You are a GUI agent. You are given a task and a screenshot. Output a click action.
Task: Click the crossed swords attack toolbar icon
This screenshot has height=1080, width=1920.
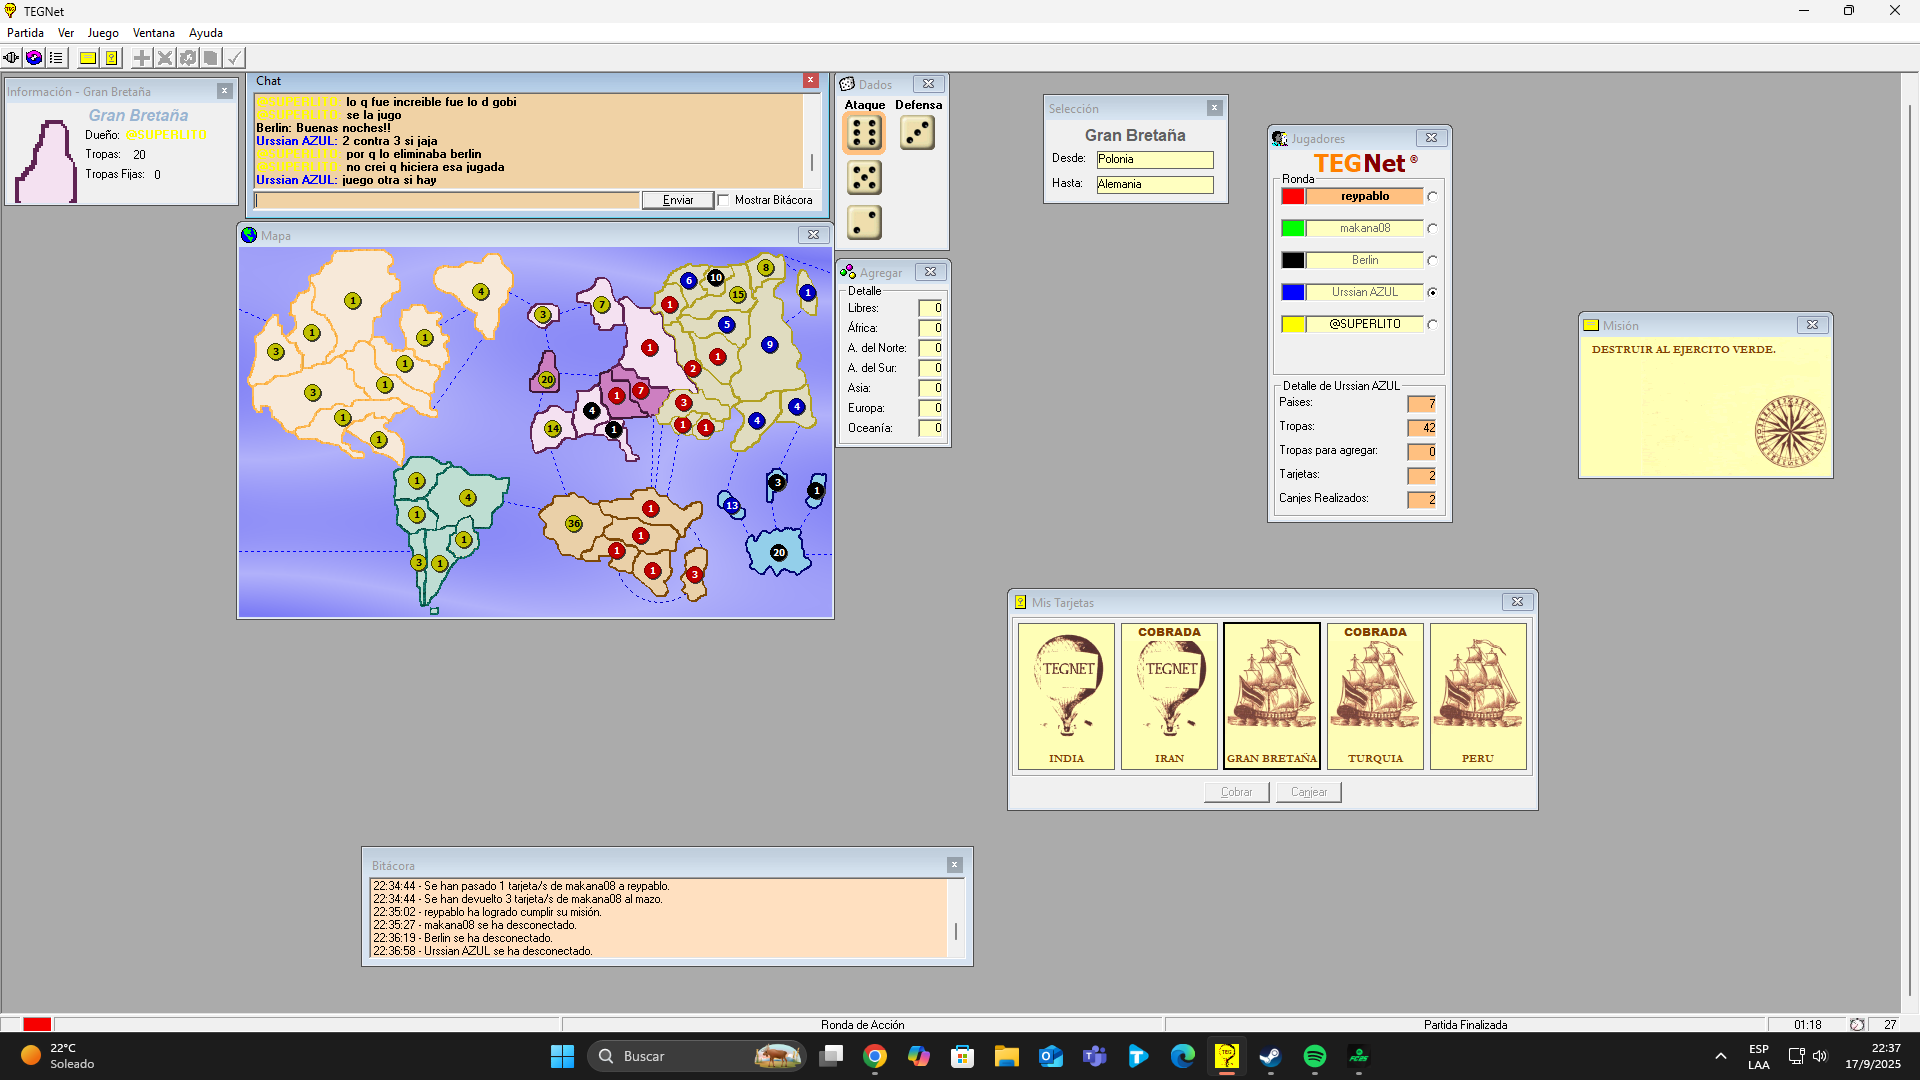165,58
